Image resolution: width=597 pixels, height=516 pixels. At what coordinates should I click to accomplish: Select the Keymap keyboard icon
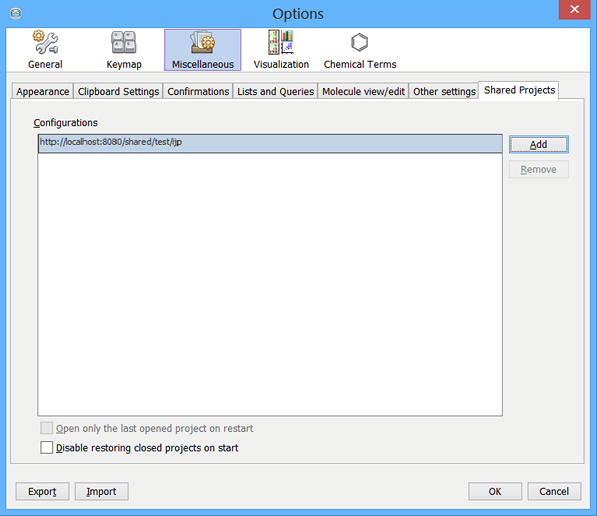124,42
